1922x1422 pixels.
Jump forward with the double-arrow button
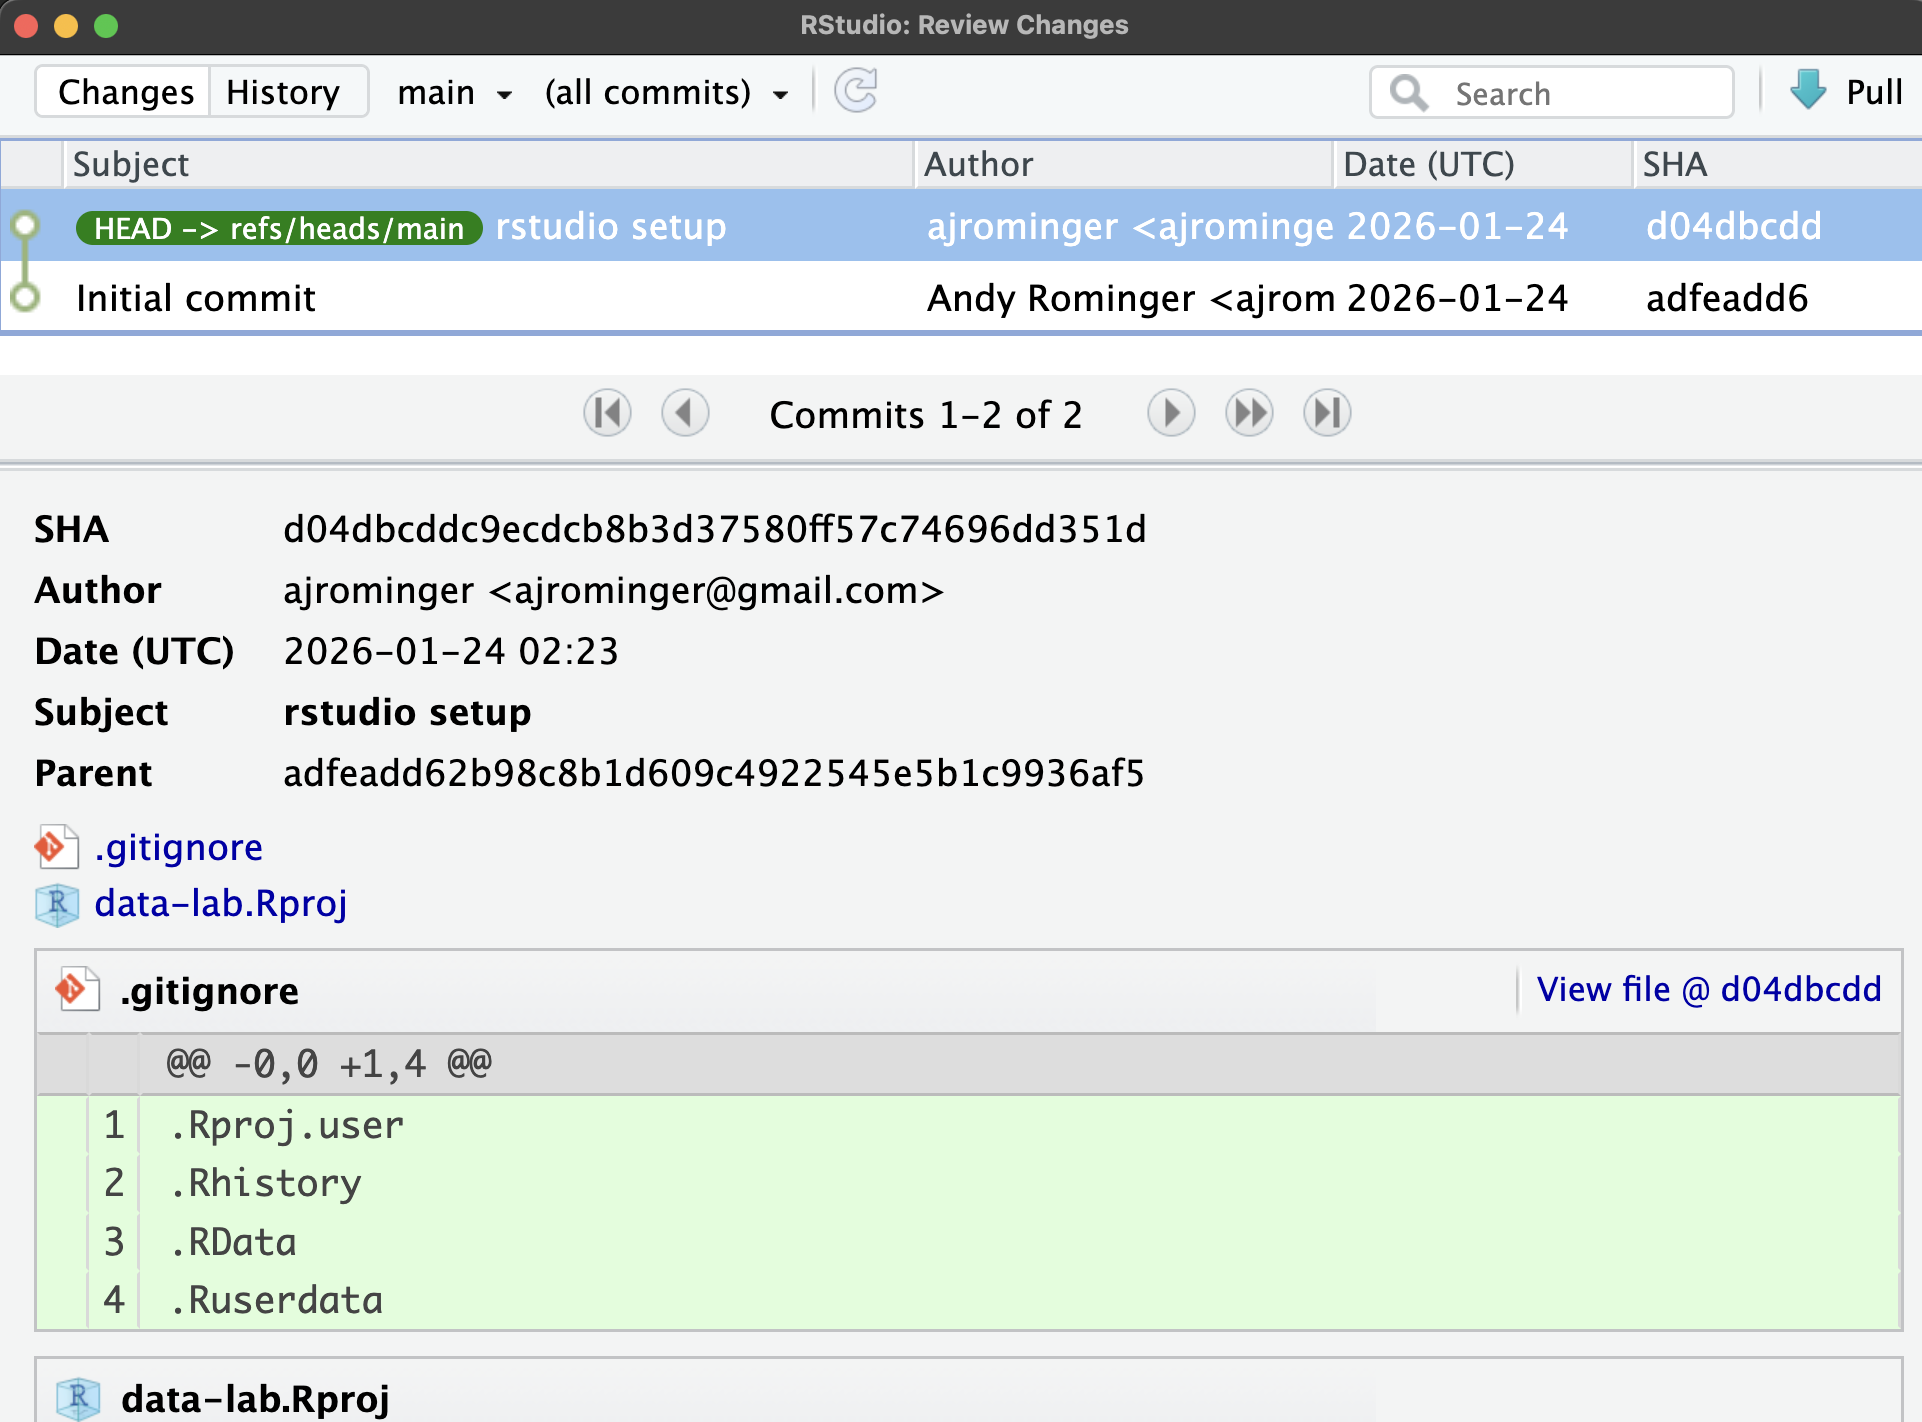coord(1249,413)
